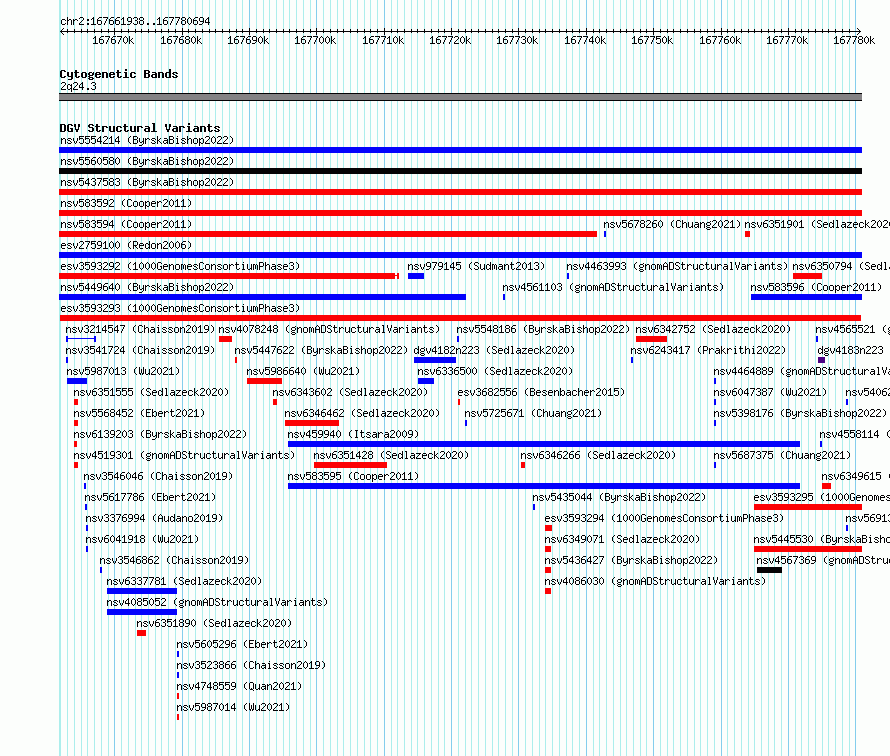Click the nsv5554214 (ByrskaBishop2022) label

[147, 140]
